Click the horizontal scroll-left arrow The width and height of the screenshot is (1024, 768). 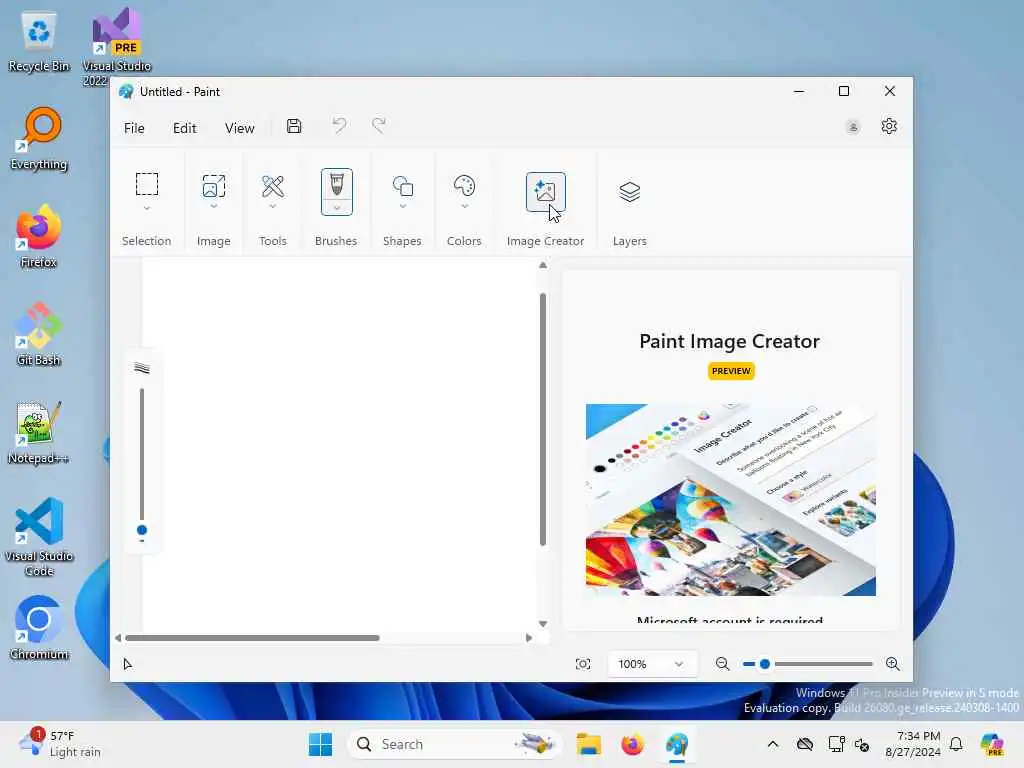pos(118,638)
